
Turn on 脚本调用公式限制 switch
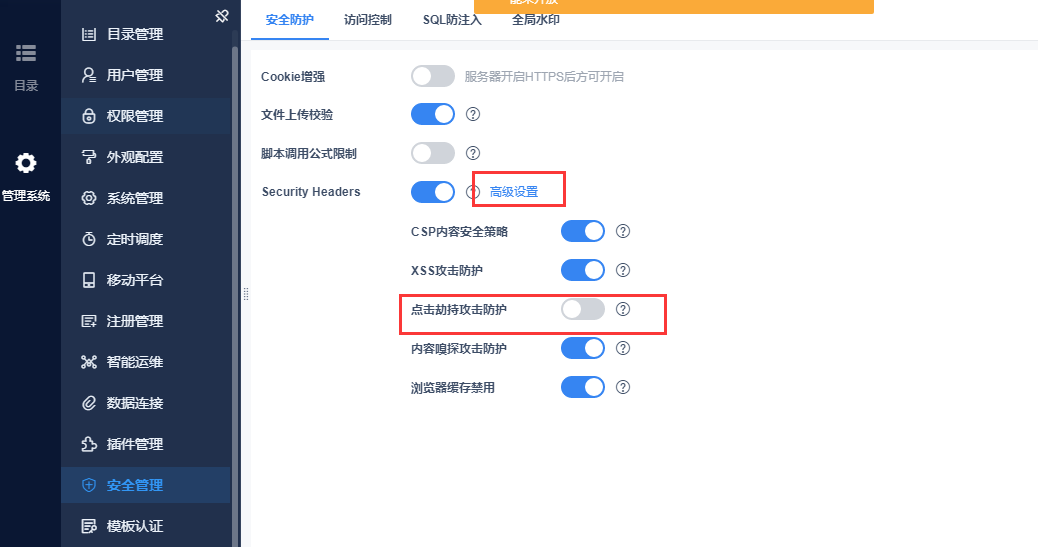433,153
